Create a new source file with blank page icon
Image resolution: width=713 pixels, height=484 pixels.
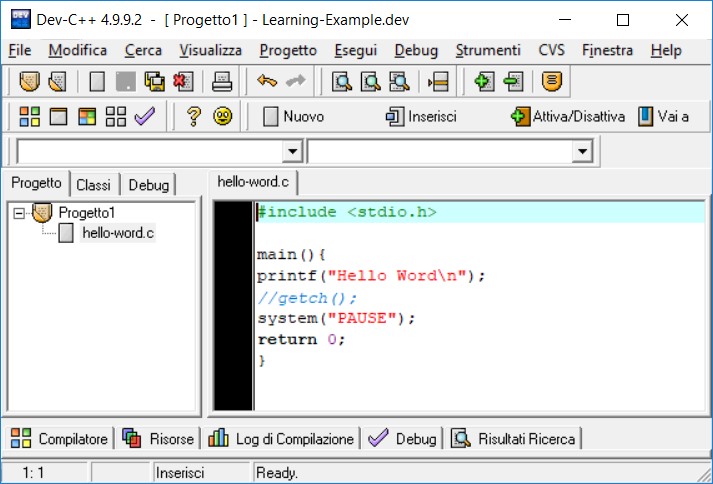pyautogui.click(x=97, y=82)
